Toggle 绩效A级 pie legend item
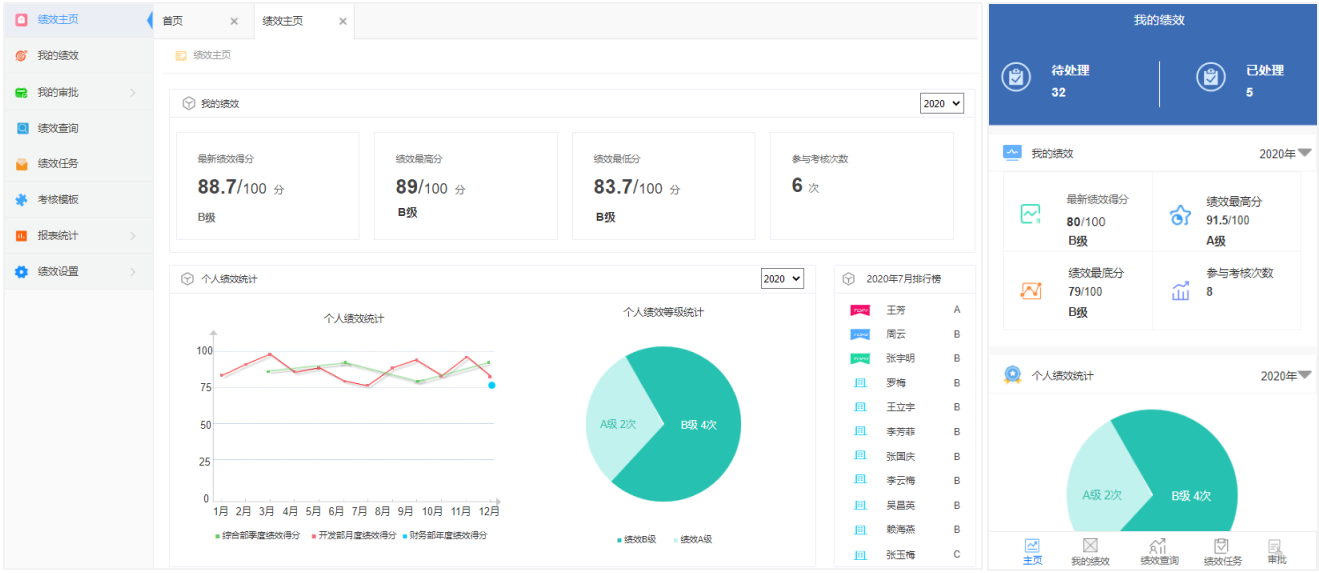This screenshot has width=1319, height=573. (692, 540)
